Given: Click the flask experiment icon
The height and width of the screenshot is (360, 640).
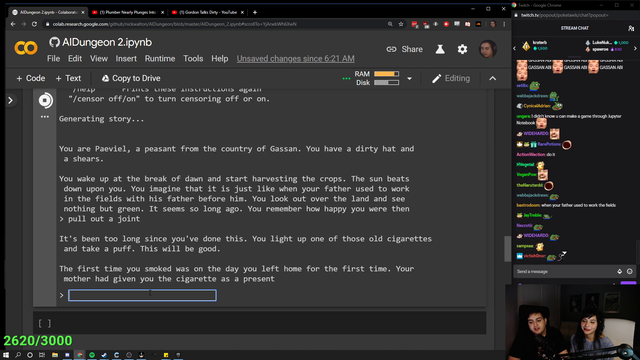Looking at the screenshot, I should 440,49.
